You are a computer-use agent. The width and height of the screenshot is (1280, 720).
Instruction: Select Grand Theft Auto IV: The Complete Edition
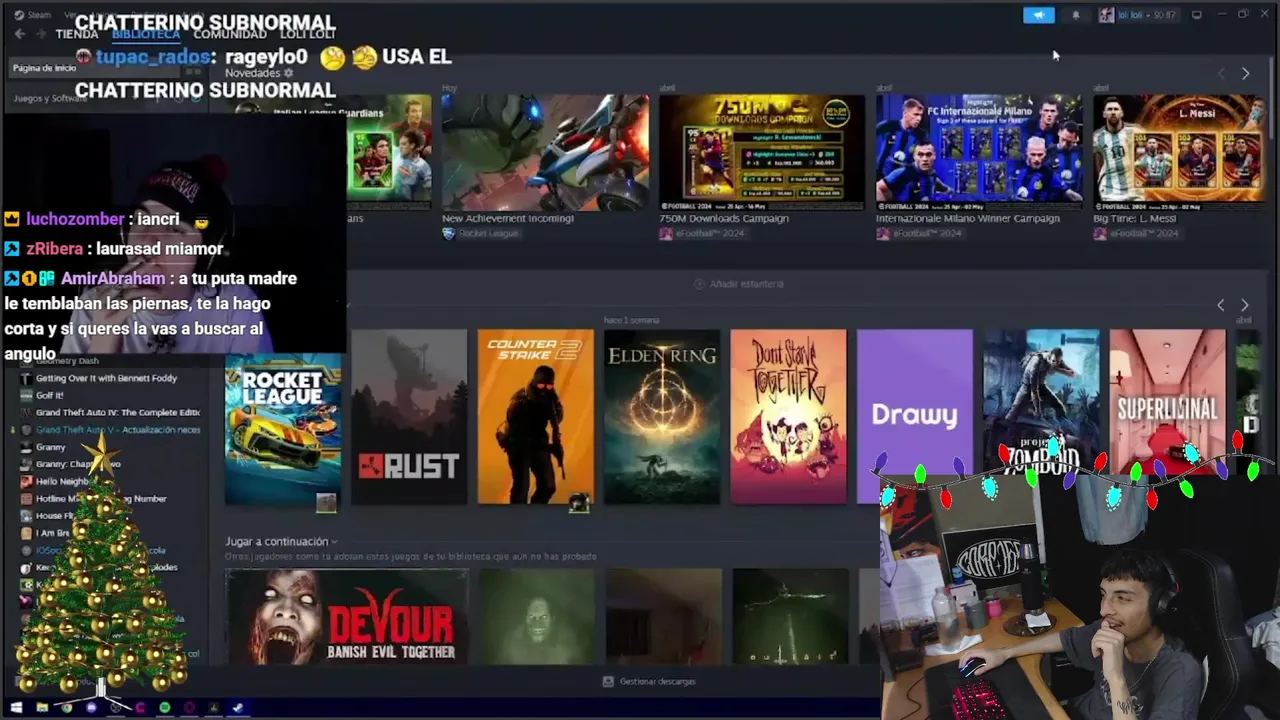coord(118,412)
